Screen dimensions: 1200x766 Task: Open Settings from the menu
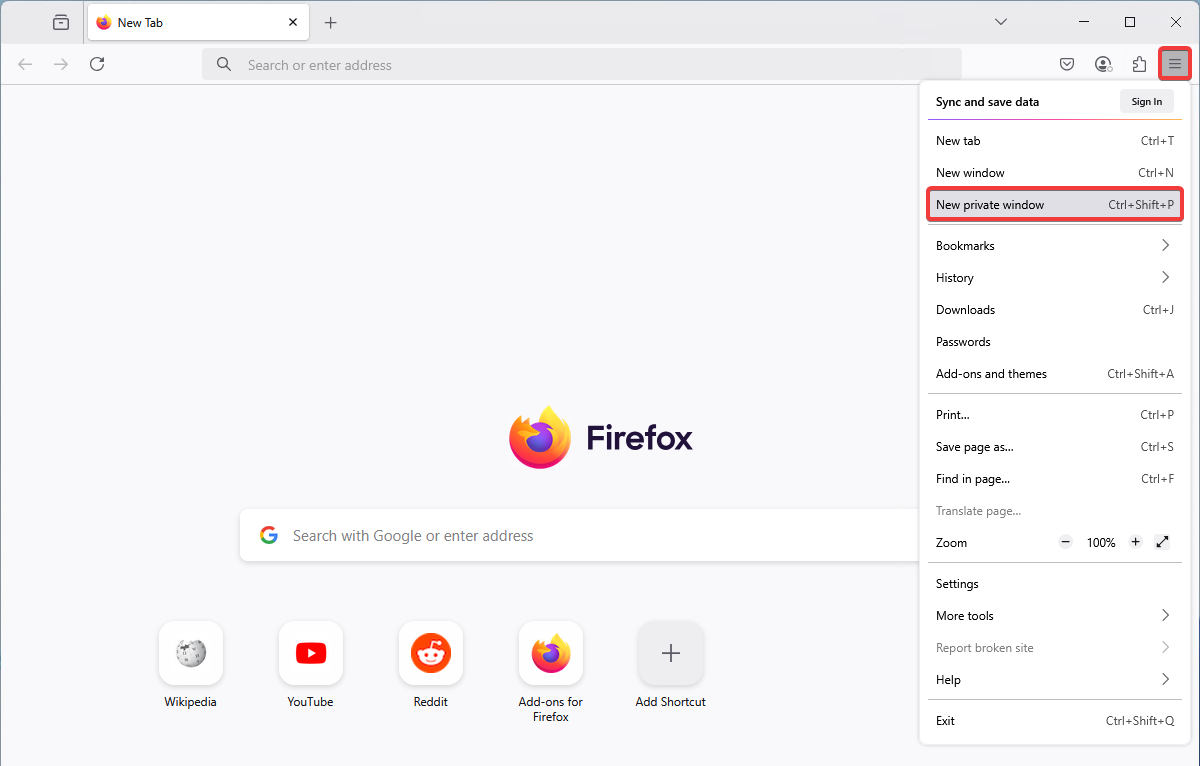pyautogui.click(x=1055, y=584)
